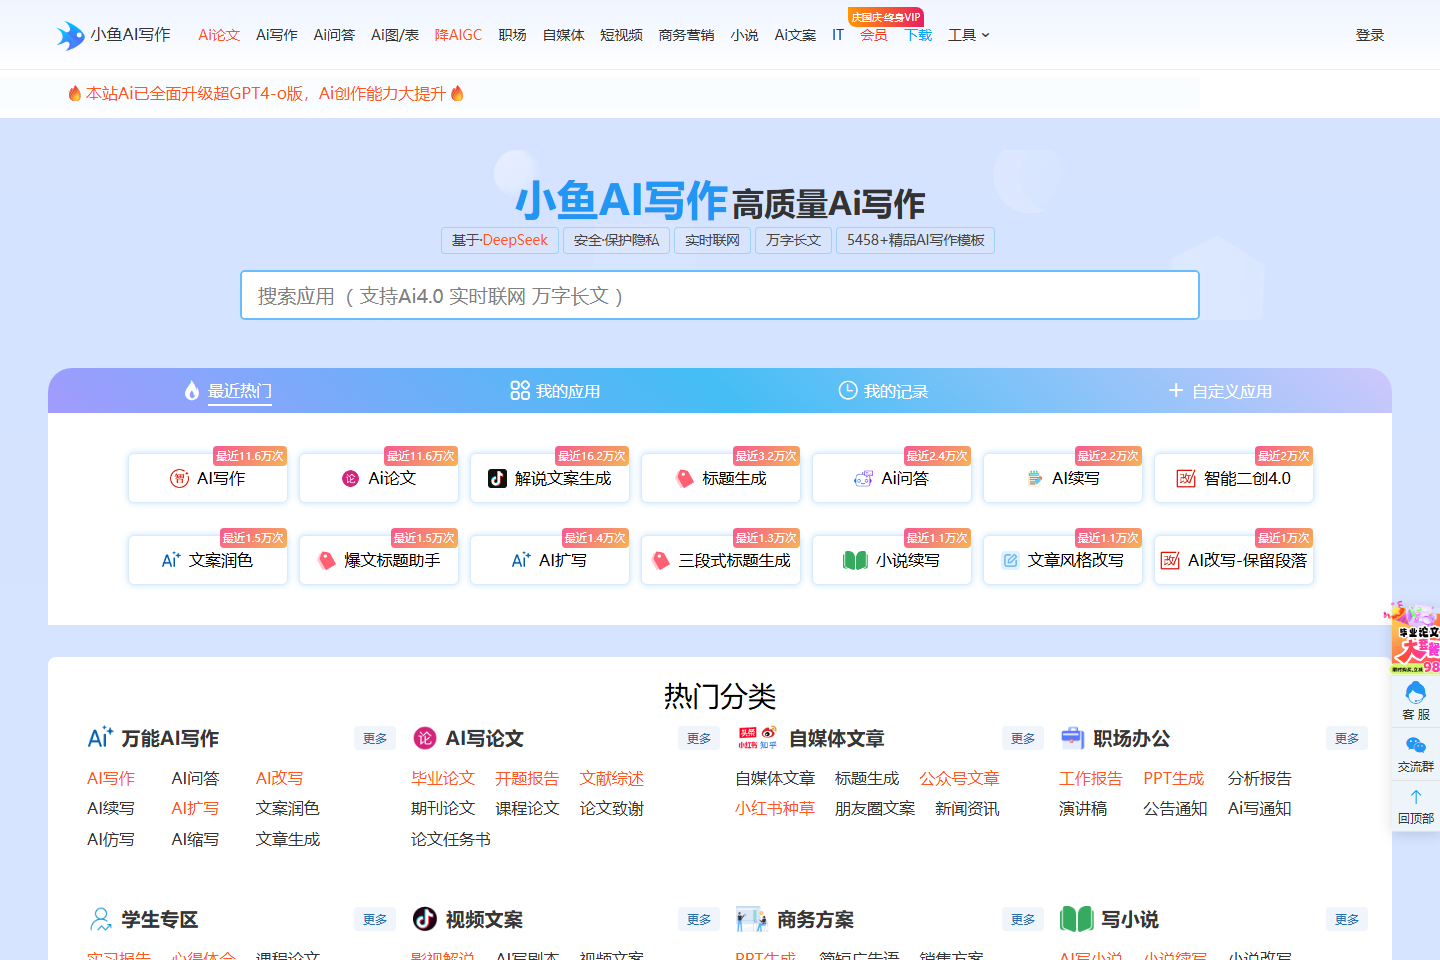Click the 毕业论文 promotion floating banner
Image resolution: width=1440 pixels, height=960 pixels.
click(x=1415, y=638)
